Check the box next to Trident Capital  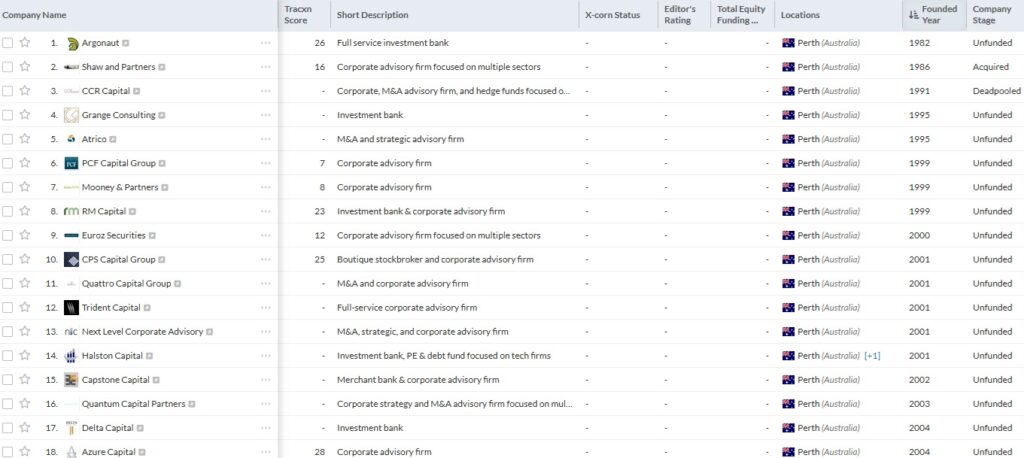coord(8,308)
